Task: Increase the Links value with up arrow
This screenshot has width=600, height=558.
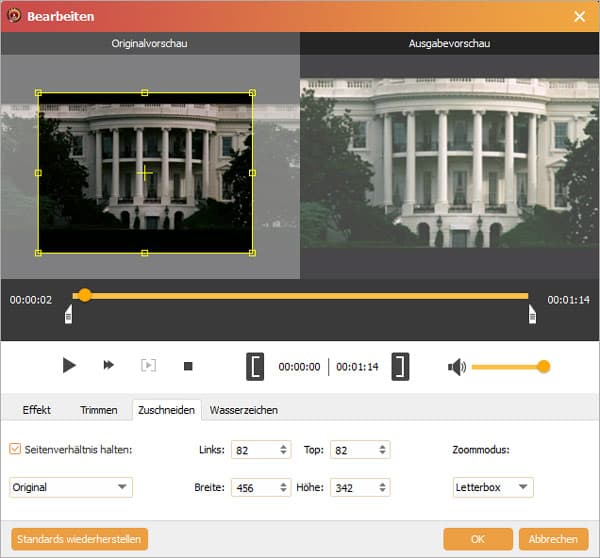Action: 283,446
